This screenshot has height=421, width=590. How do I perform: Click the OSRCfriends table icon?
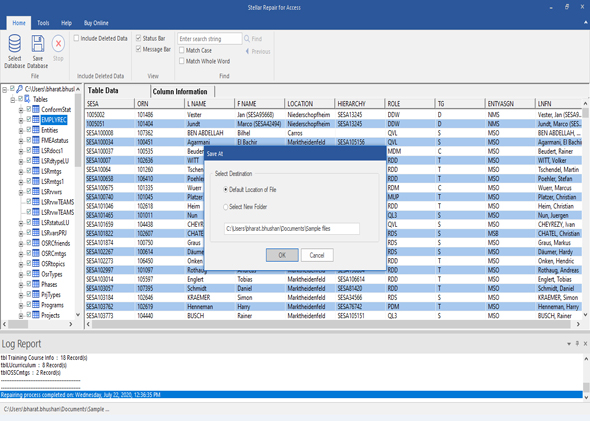36,243
